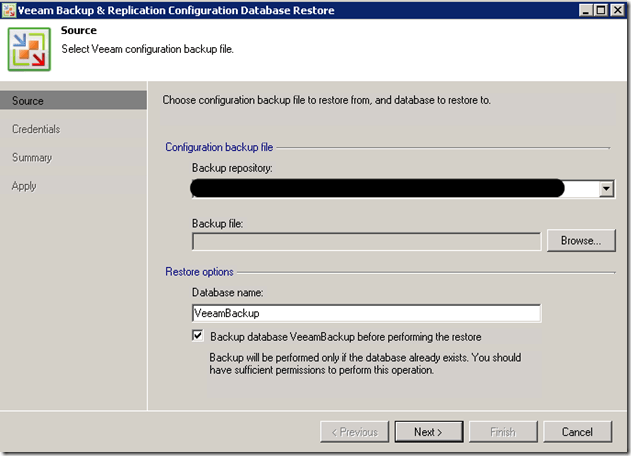The image size is (631, 456).
Task: Maximize the Configuration Database Restore window
Action: point(601,10)
